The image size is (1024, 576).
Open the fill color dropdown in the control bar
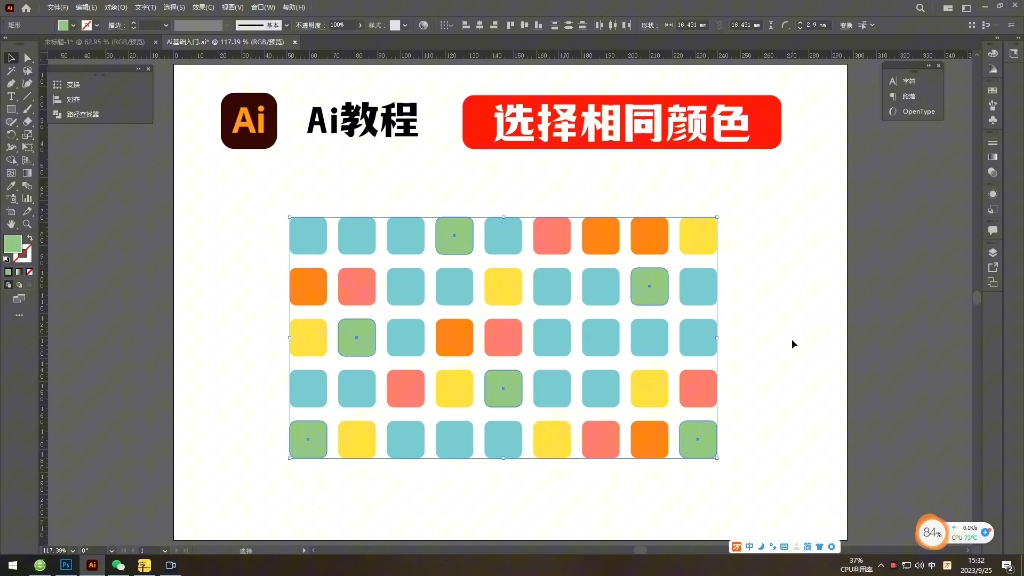click(x=74, y=23)
